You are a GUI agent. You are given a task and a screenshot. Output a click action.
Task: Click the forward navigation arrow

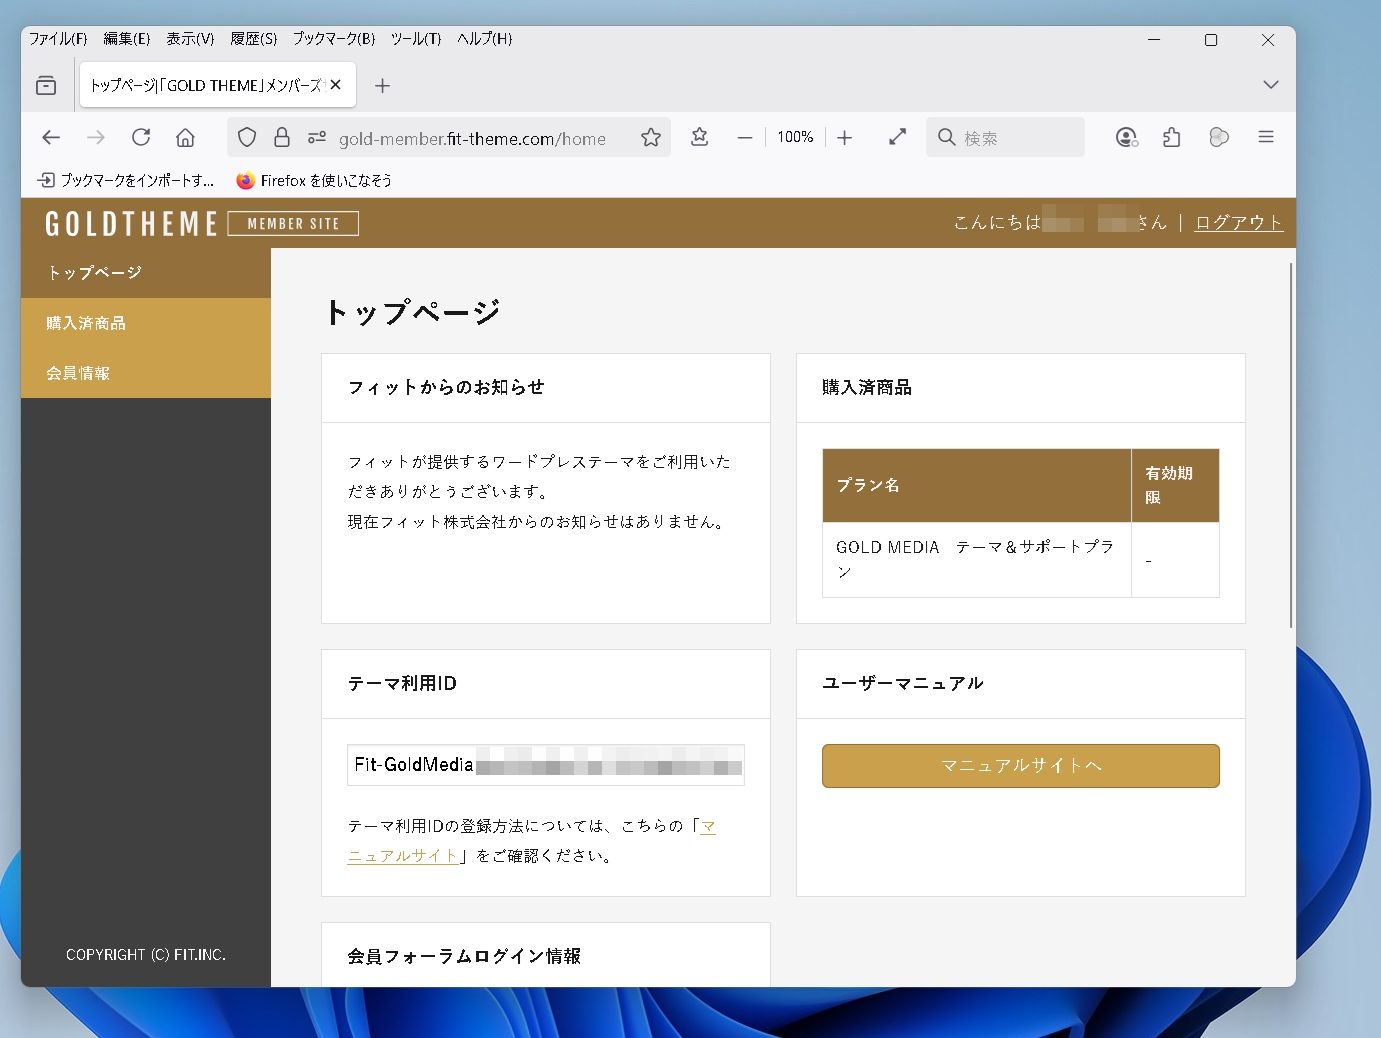96,138
